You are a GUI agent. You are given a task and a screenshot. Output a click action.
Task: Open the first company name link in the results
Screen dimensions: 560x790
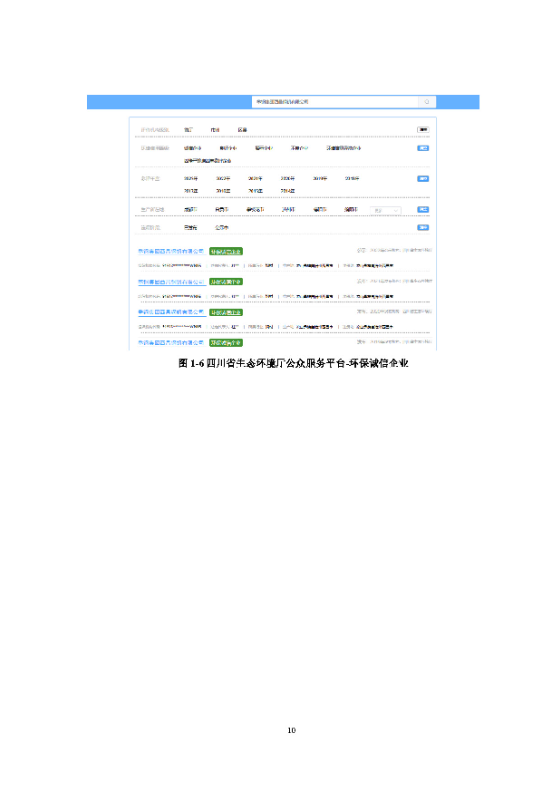[171, 251]
